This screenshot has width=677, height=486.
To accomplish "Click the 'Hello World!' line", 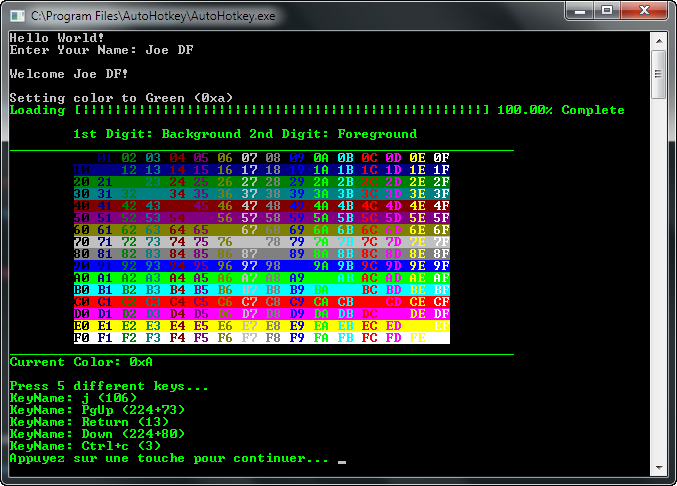I will coord(57,38).
